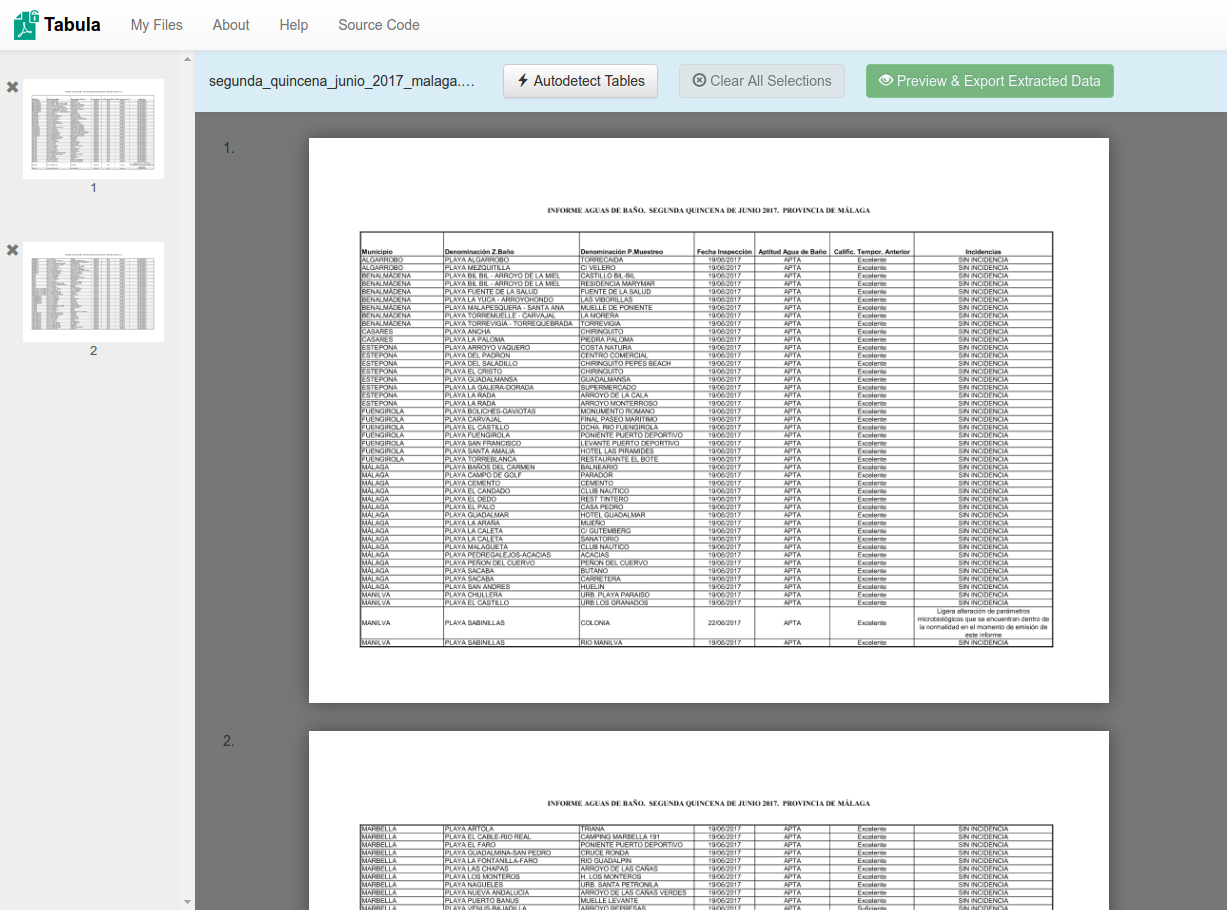The image size is (1227, 910).
Task: Click Preview & Export Extracted Data
Action: pyautogui.click(x=989, y=80)
